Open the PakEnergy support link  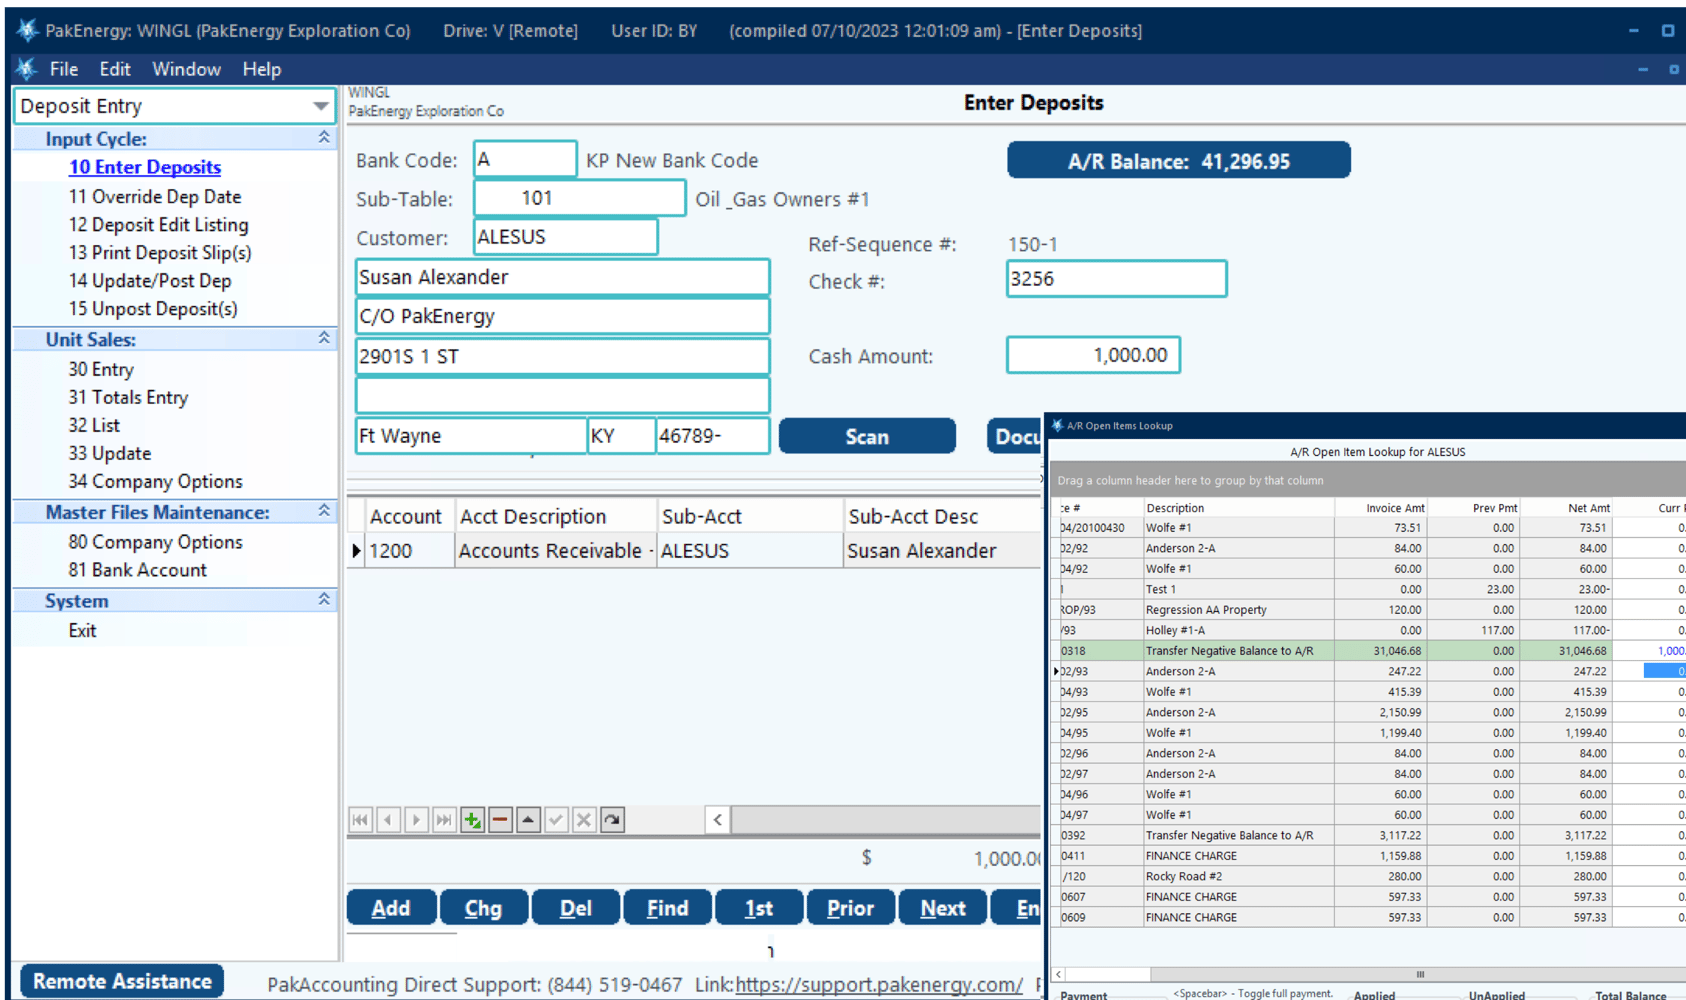(878, 984)
